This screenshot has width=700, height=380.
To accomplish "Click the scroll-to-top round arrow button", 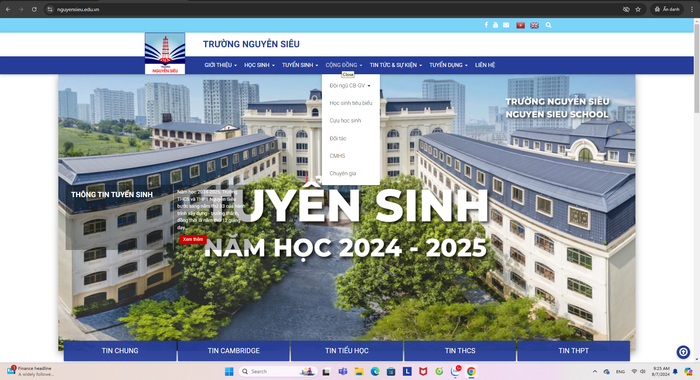I will pos(683,352).
